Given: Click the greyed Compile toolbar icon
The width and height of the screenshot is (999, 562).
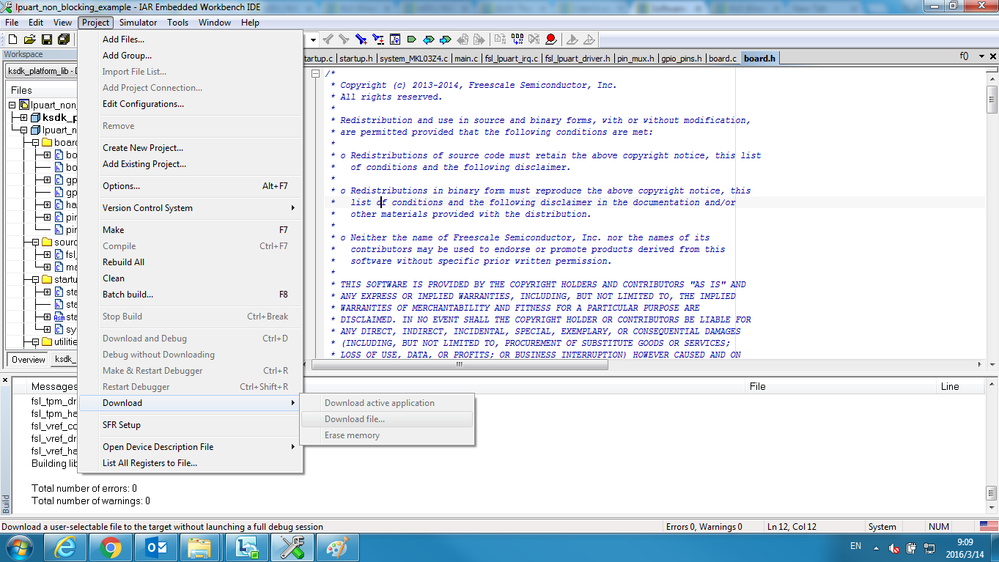Looking at the screenshot, I should coord(500,40).
